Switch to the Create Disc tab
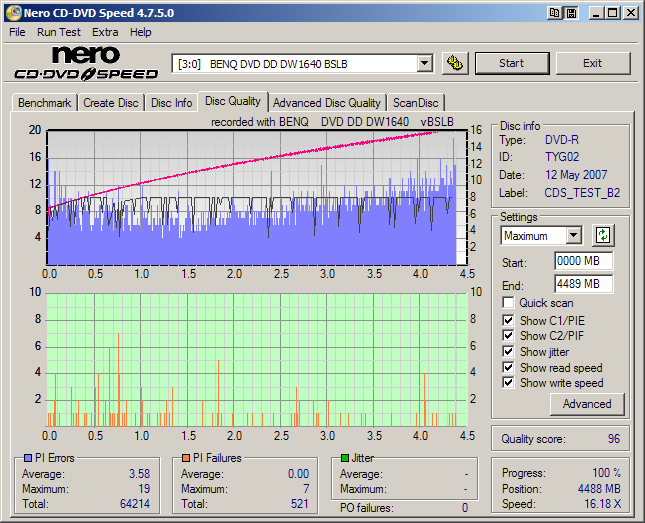The width and height of the screenshot is (645, 523). [x=111, y=103]
